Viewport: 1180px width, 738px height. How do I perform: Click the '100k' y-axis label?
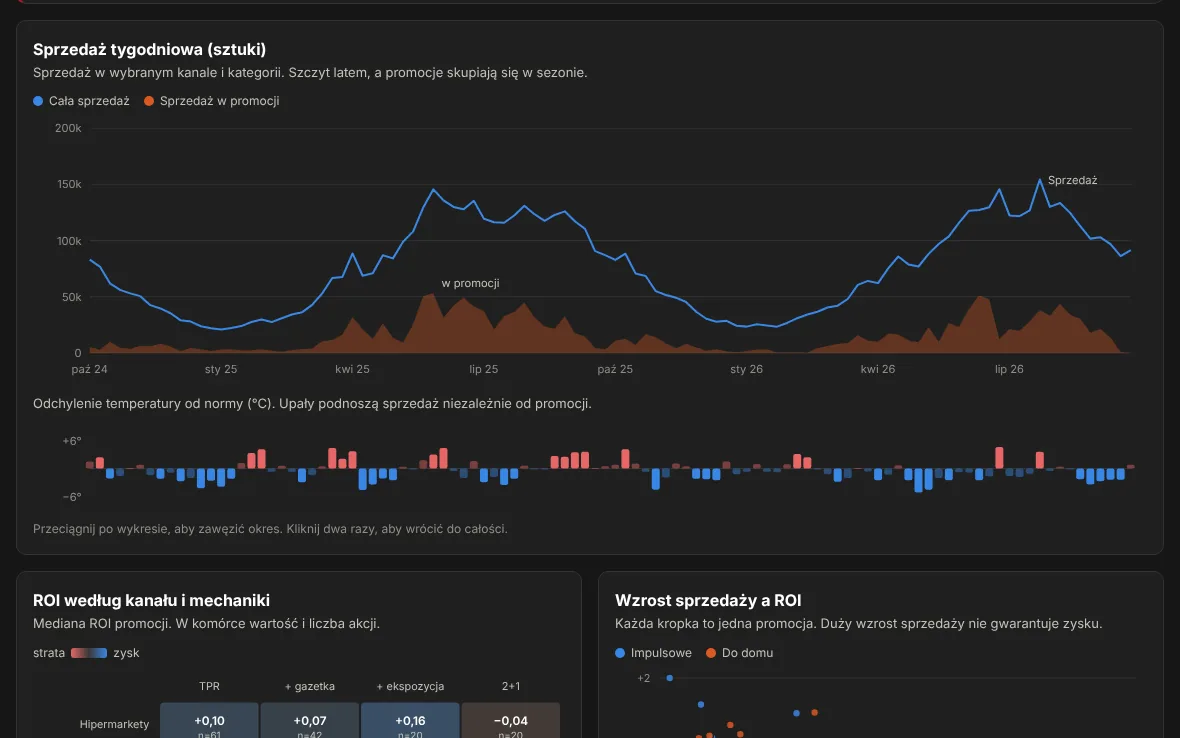point(69,241)
